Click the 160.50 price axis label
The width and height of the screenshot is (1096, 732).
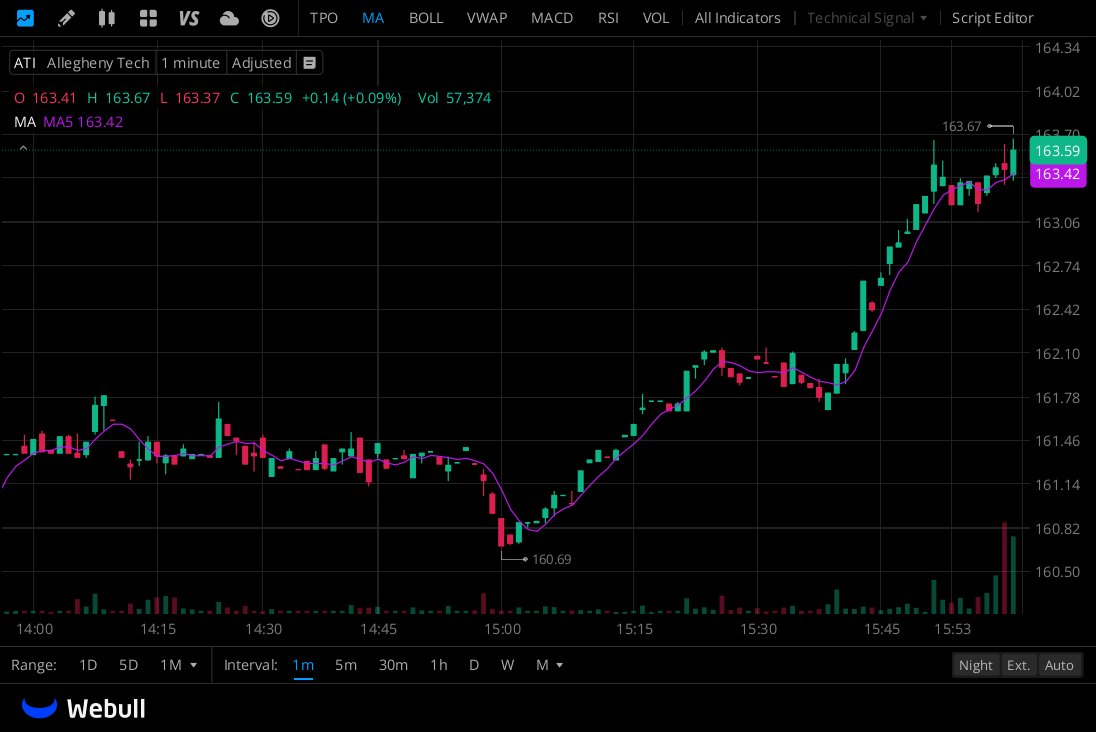[1058, 572]
